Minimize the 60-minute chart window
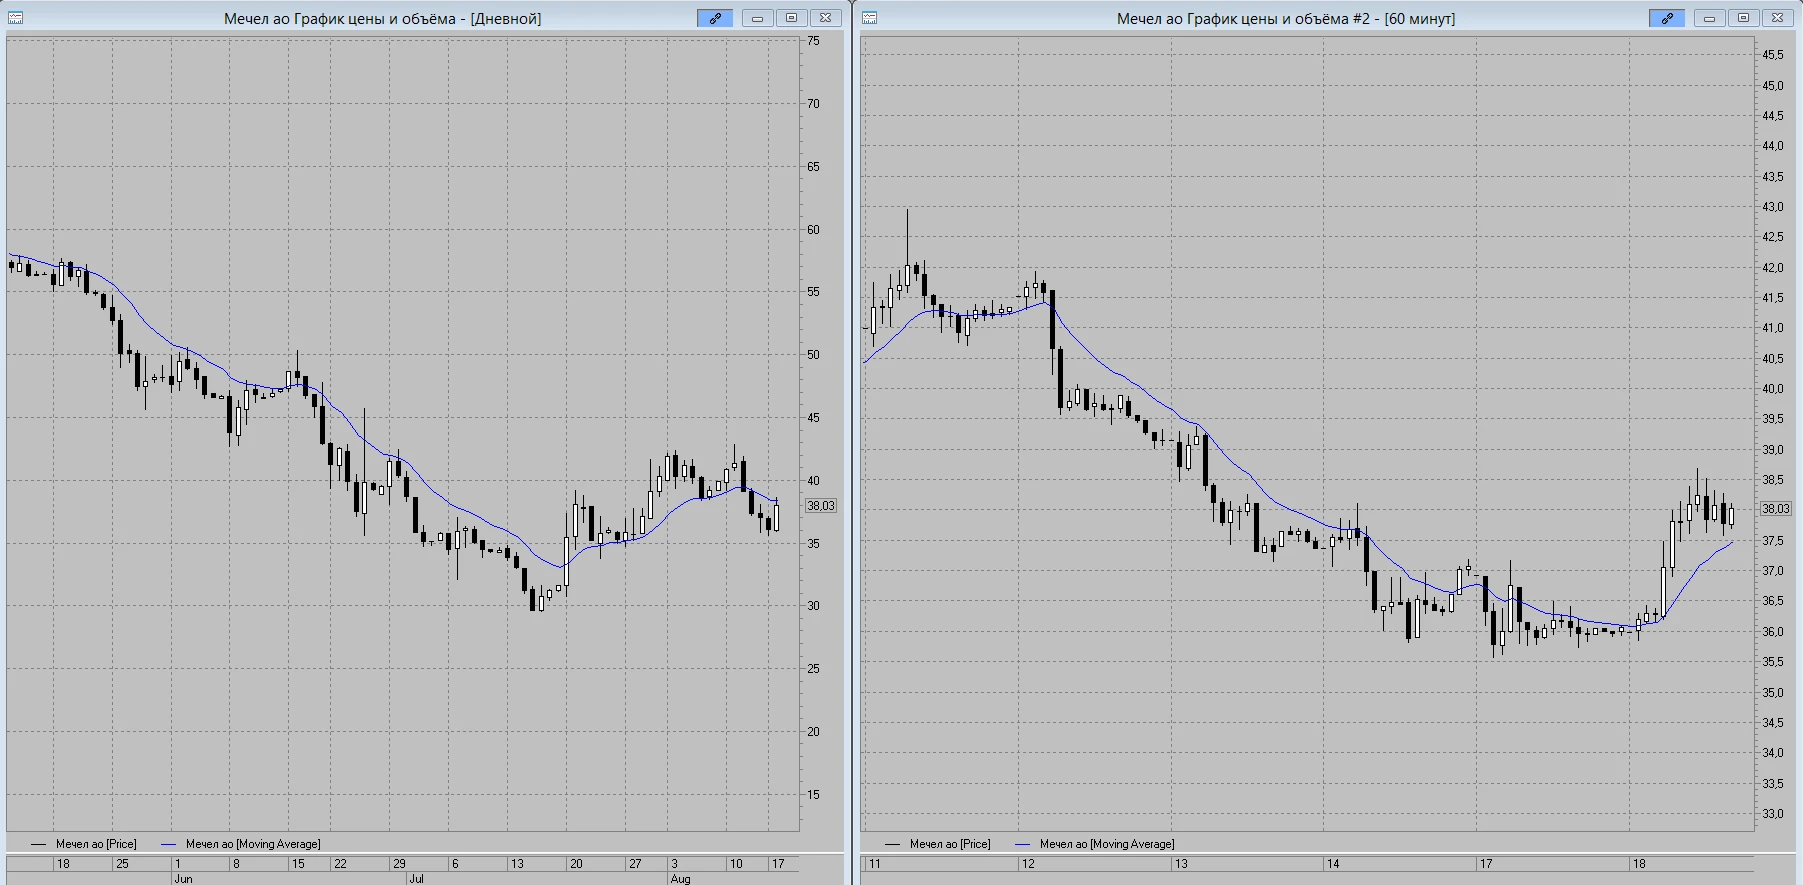 [1710, 18]
